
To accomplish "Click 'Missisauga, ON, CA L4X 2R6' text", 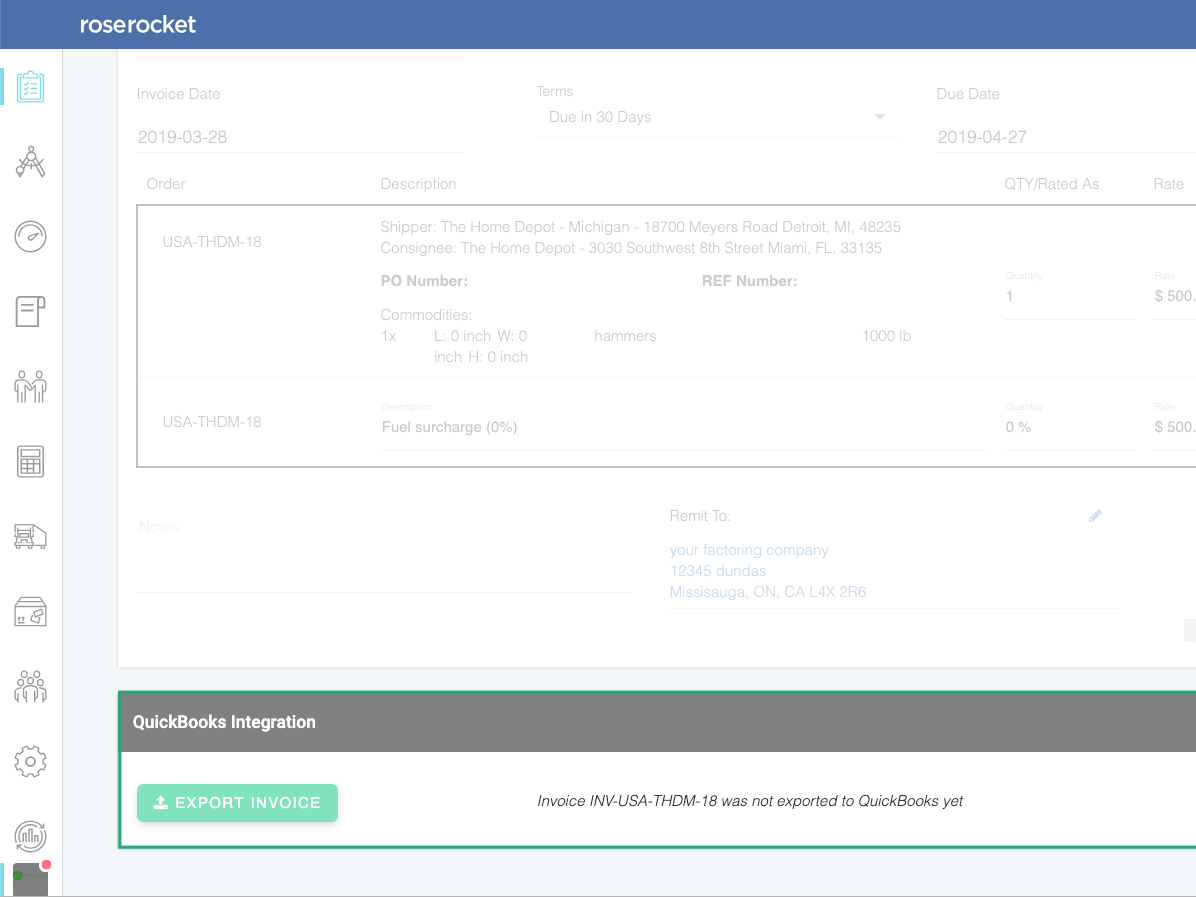I will (768, 592).
